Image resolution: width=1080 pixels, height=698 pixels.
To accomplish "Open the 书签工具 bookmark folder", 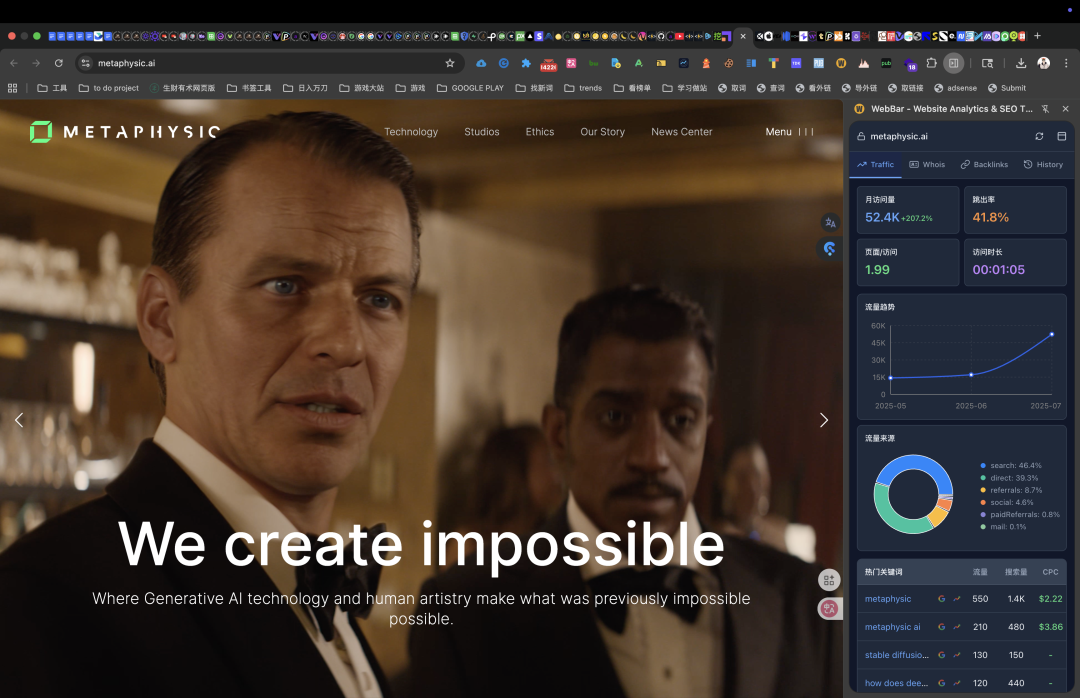I will point(249,88).
